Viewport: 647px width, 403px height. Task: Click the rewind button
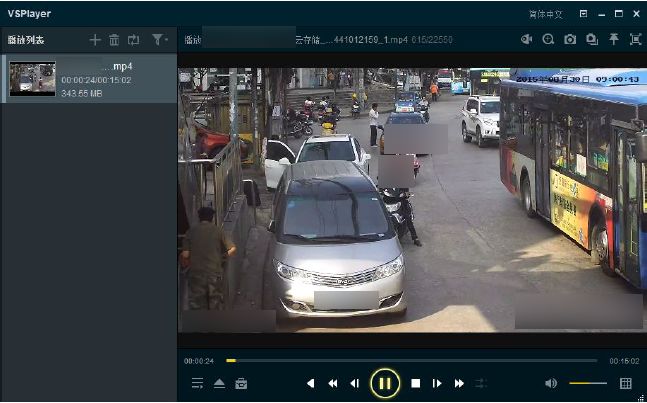point(332,383)
